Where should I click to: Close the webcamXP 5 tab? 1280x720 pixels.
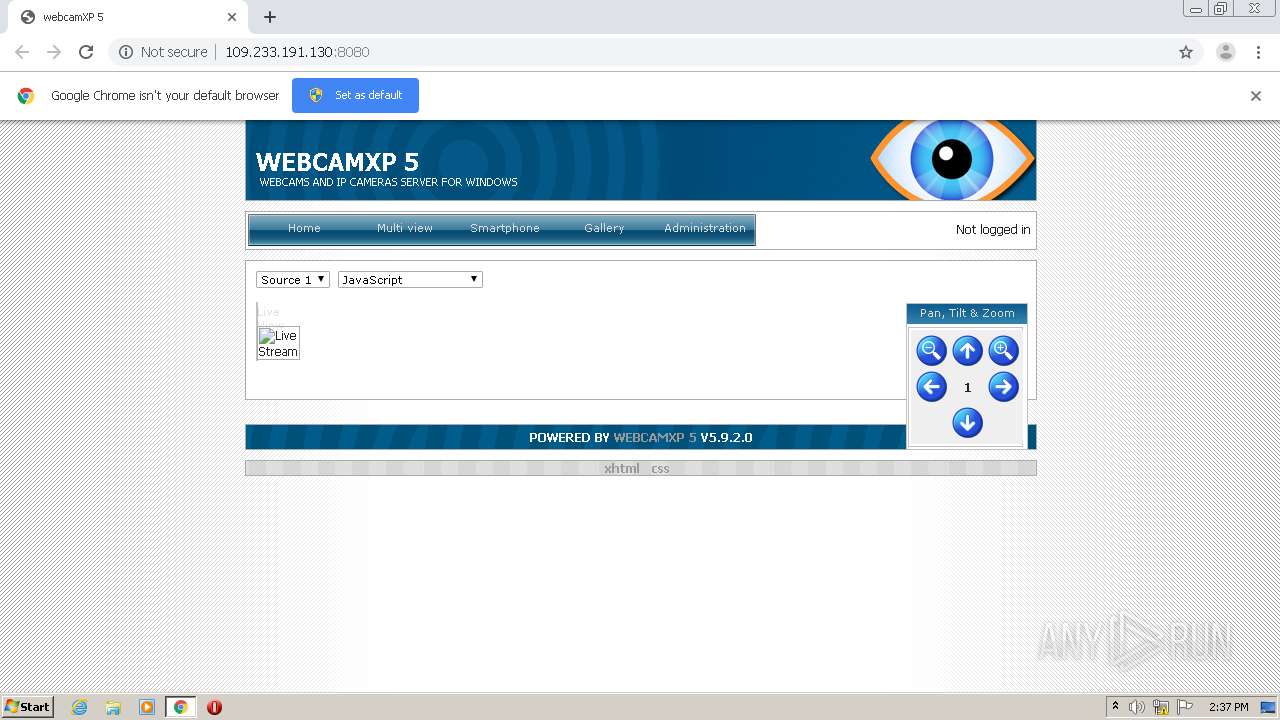tap(232, 17)
